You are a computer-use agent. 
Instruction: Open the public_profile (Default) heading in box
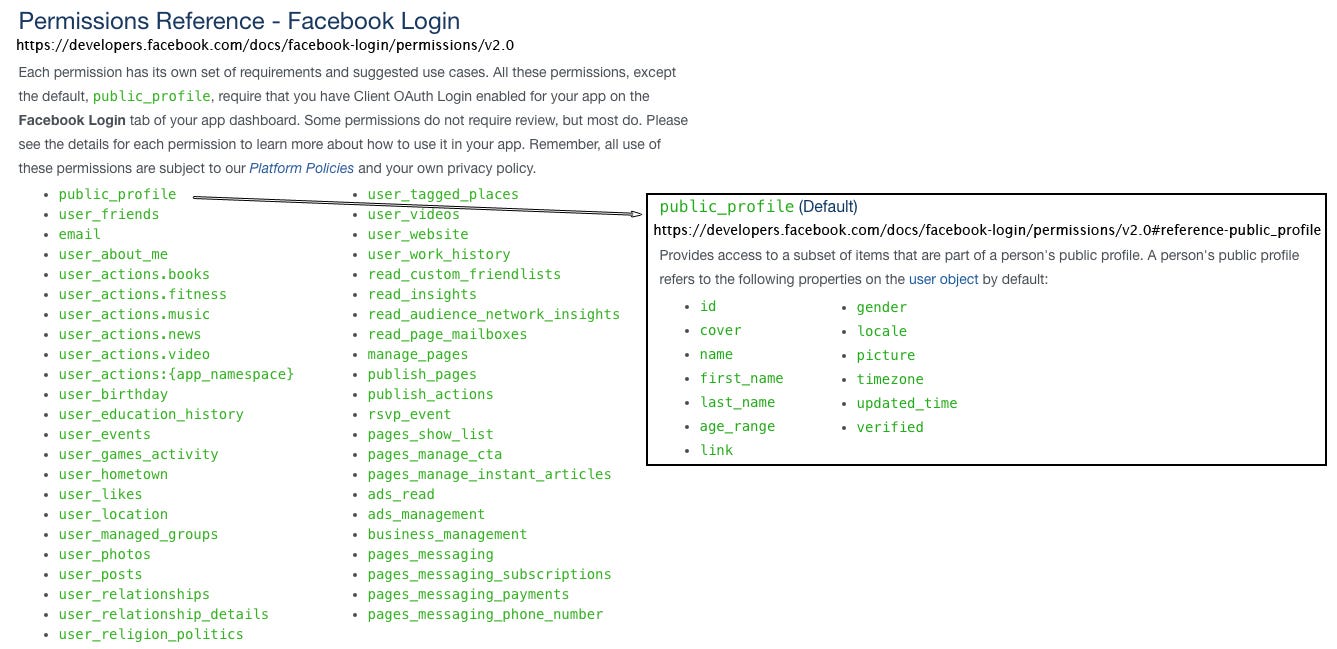pos(758,207)
